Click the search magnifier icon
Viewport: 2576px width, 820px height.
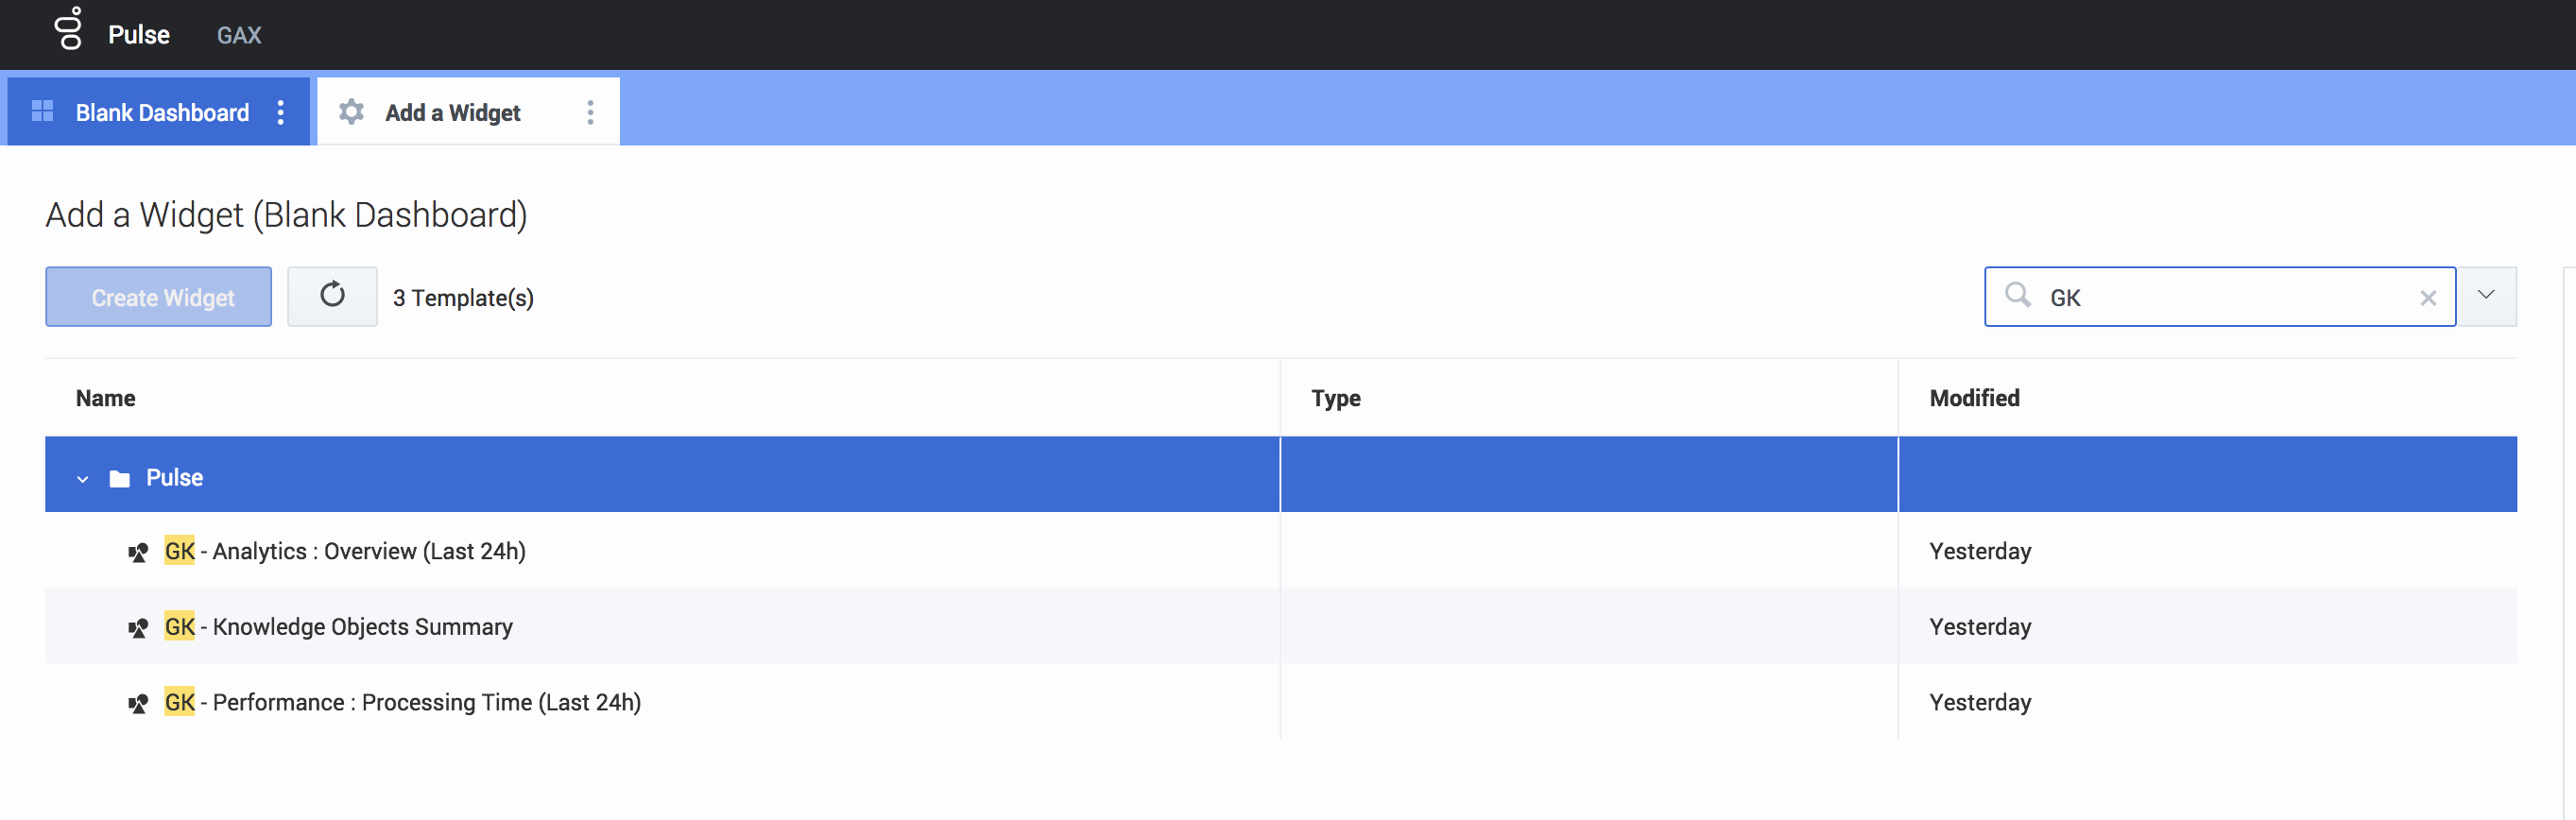pos(2017,295)
